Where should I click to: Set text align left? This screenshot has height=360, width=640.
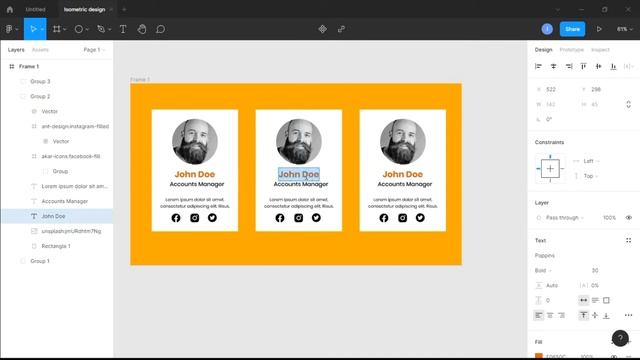coord(539,315)
